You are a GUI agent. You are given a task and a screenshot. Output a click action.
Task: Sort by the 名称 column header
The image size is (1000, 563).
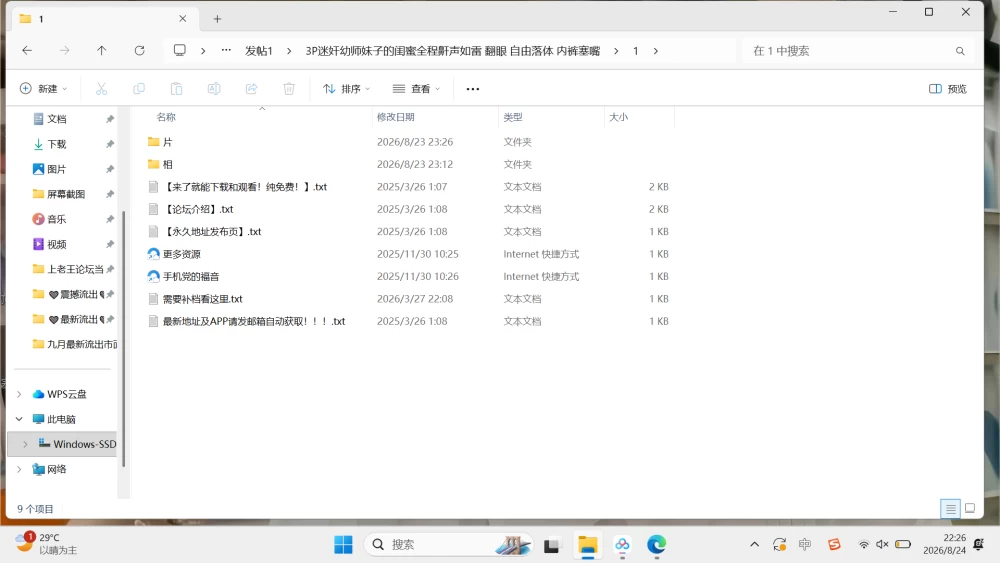166,117
